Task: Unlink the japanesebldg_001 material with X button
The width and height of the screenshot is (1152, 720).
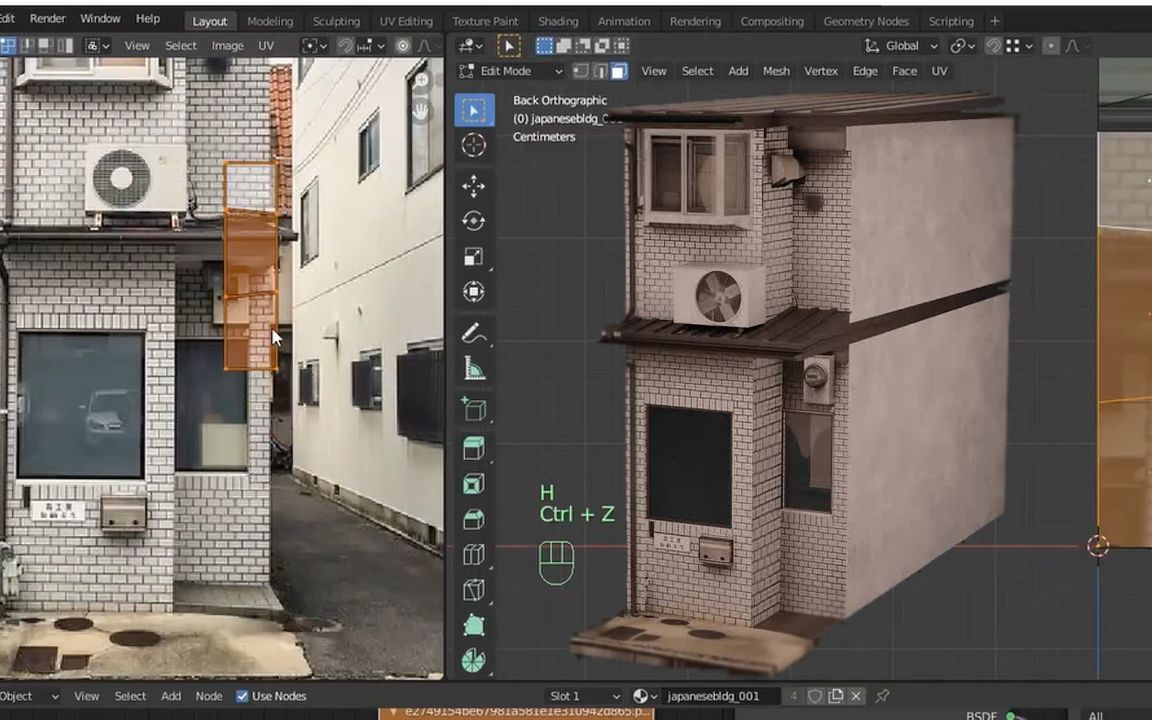Action: point(856,696)
